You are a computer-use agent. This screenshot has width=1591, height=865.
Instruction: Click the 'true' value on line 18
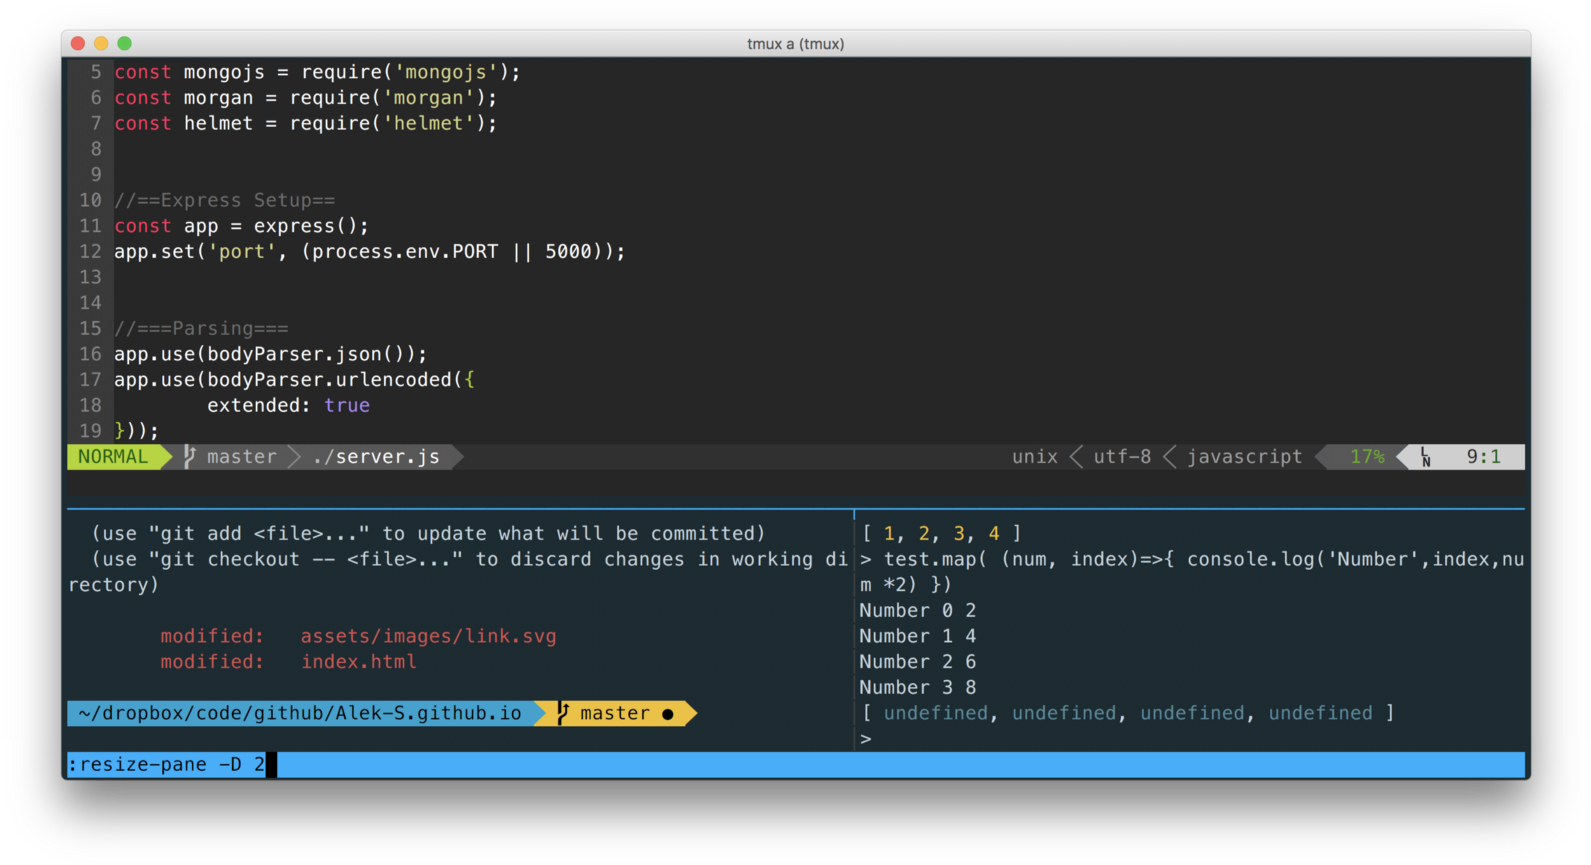point(347,405)
